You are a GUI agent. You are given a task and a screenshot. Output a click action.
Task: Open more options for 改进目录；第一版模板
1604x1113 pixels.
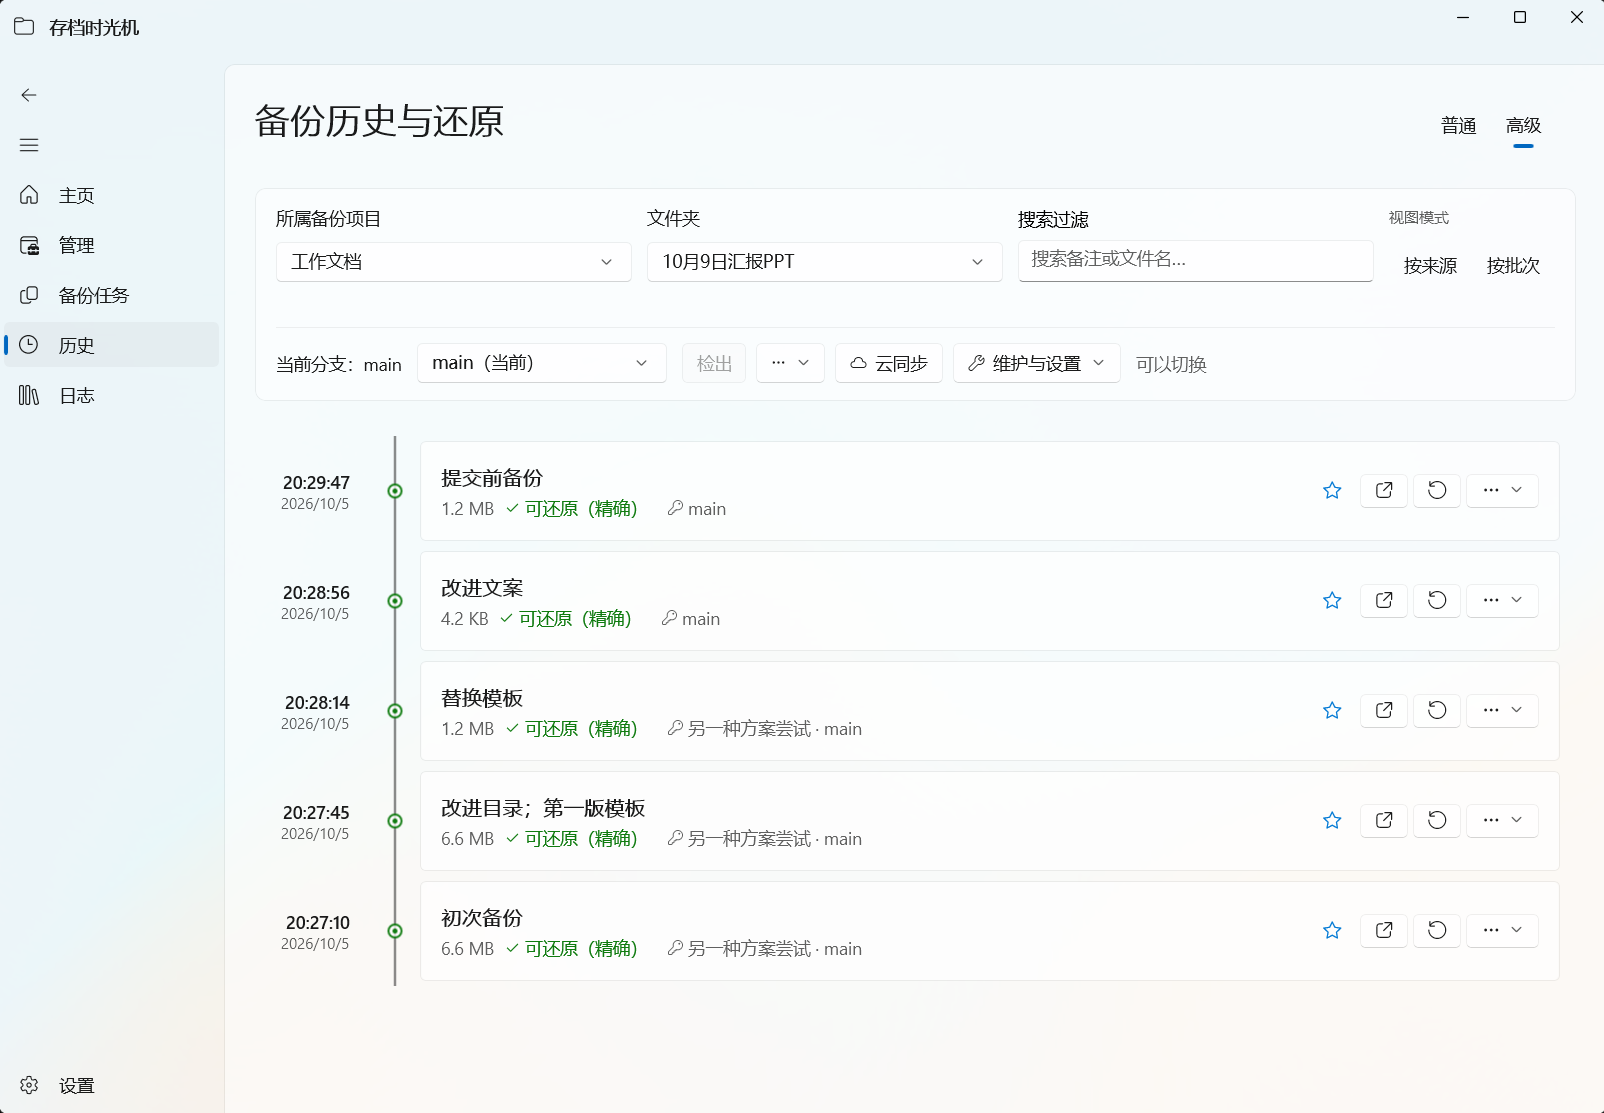pos(1502,820)
